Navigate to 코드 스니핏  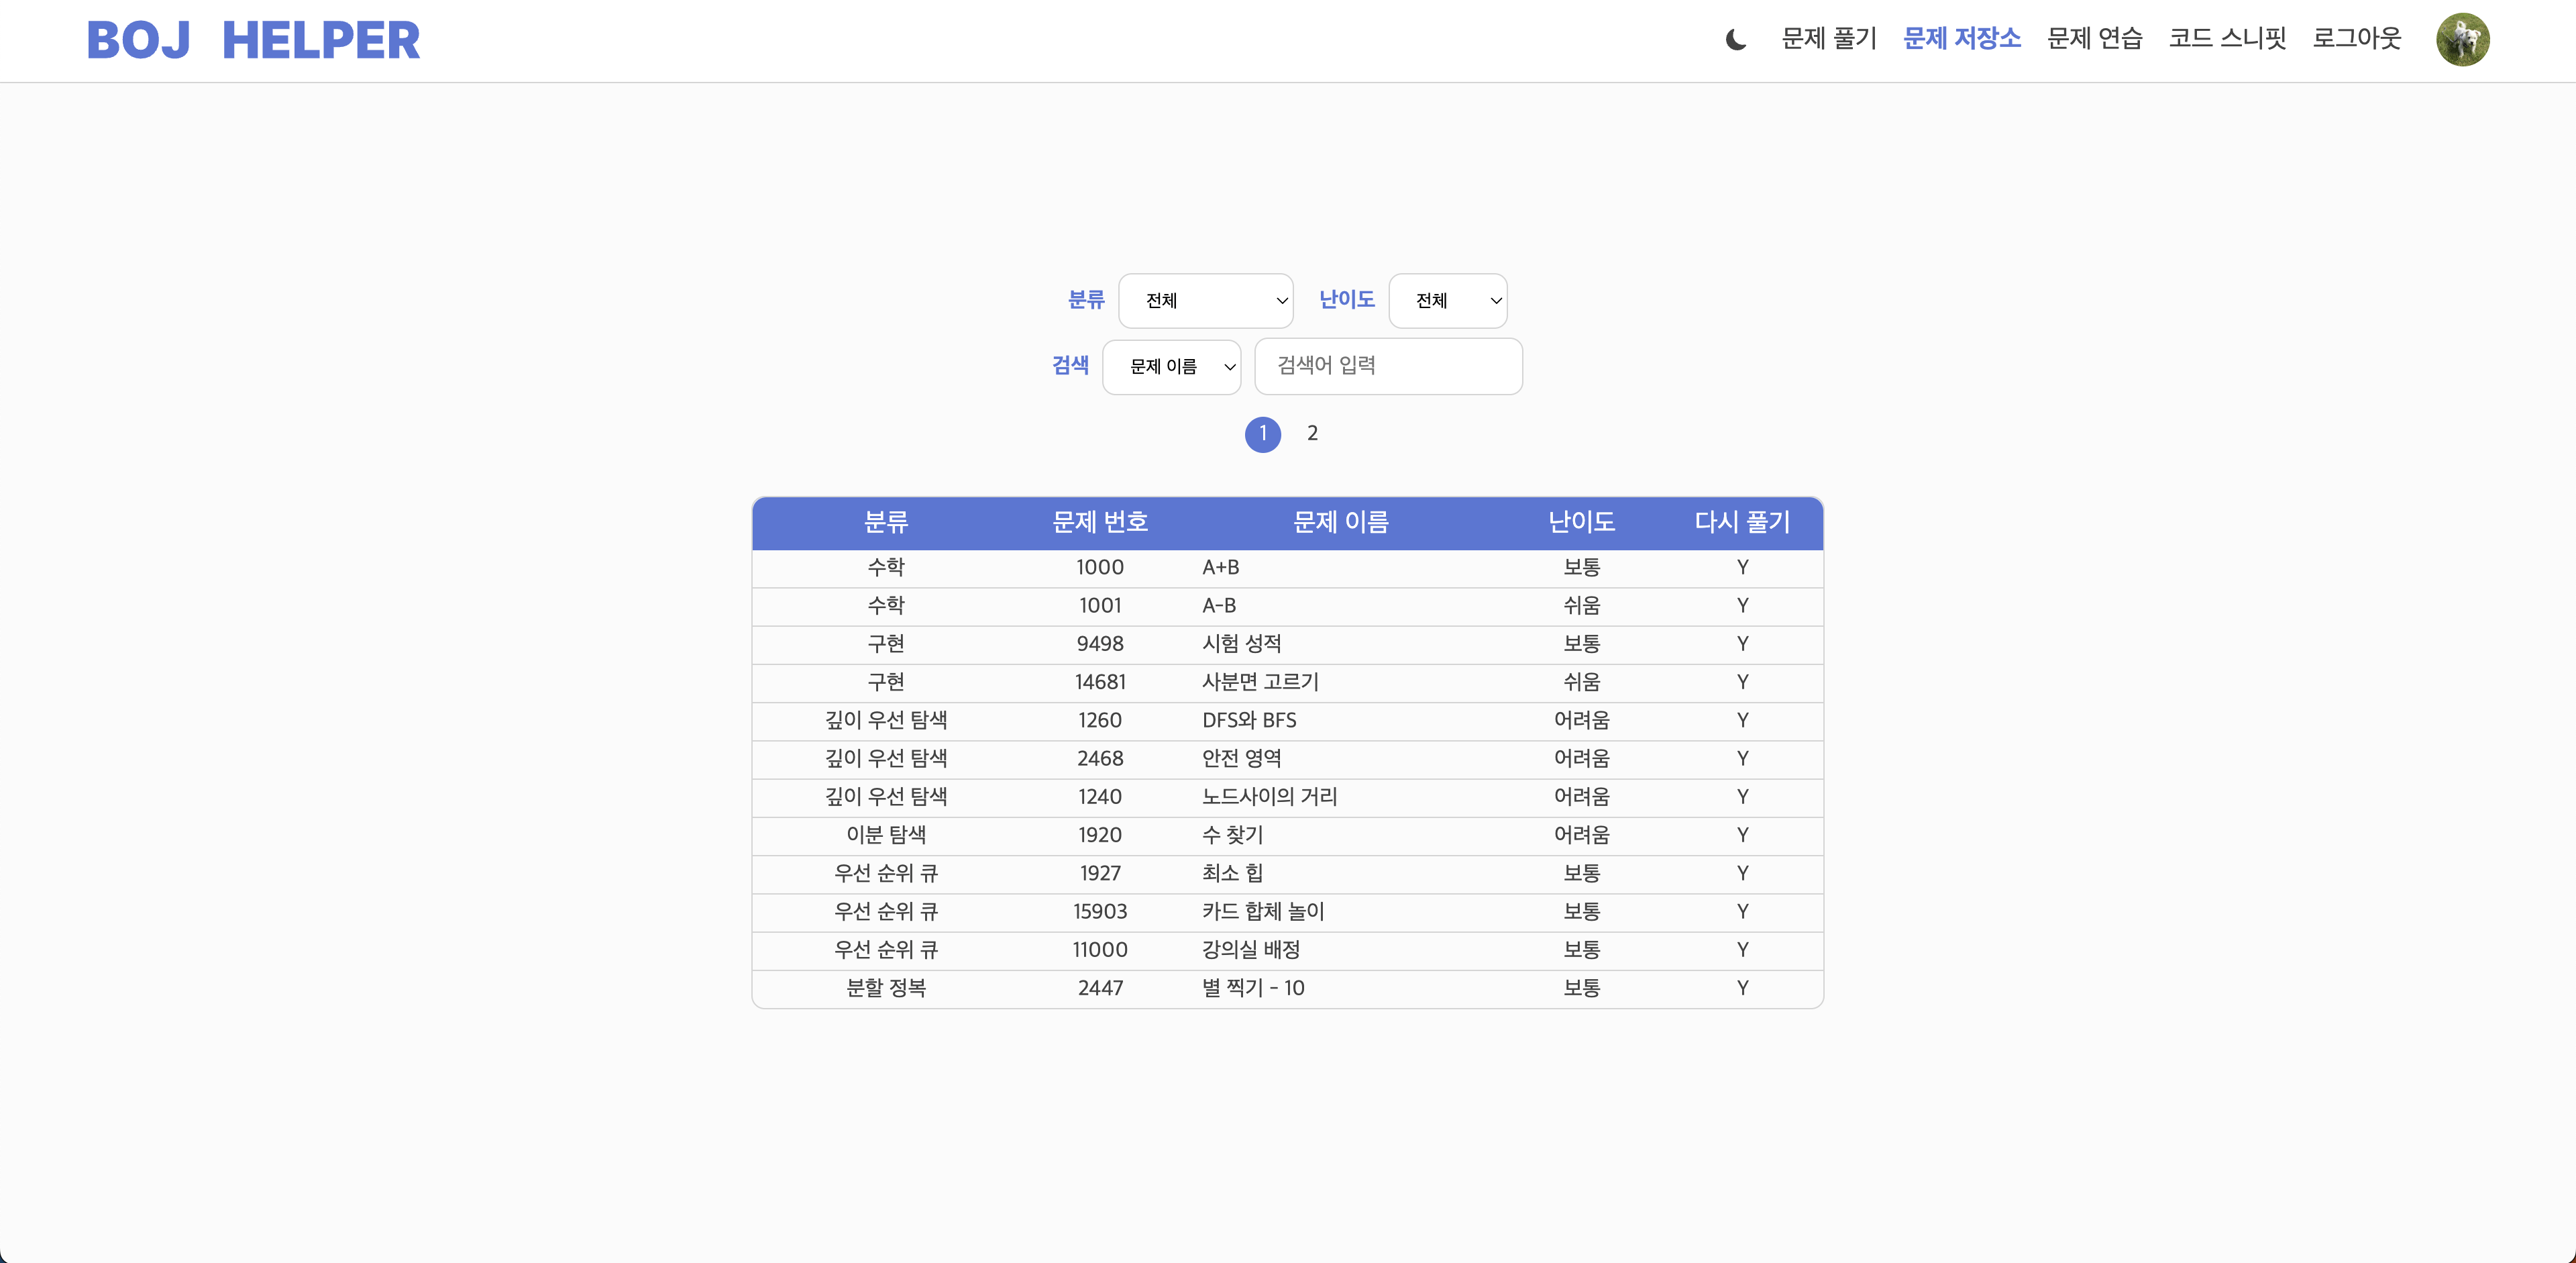[x=2227, y=39]
